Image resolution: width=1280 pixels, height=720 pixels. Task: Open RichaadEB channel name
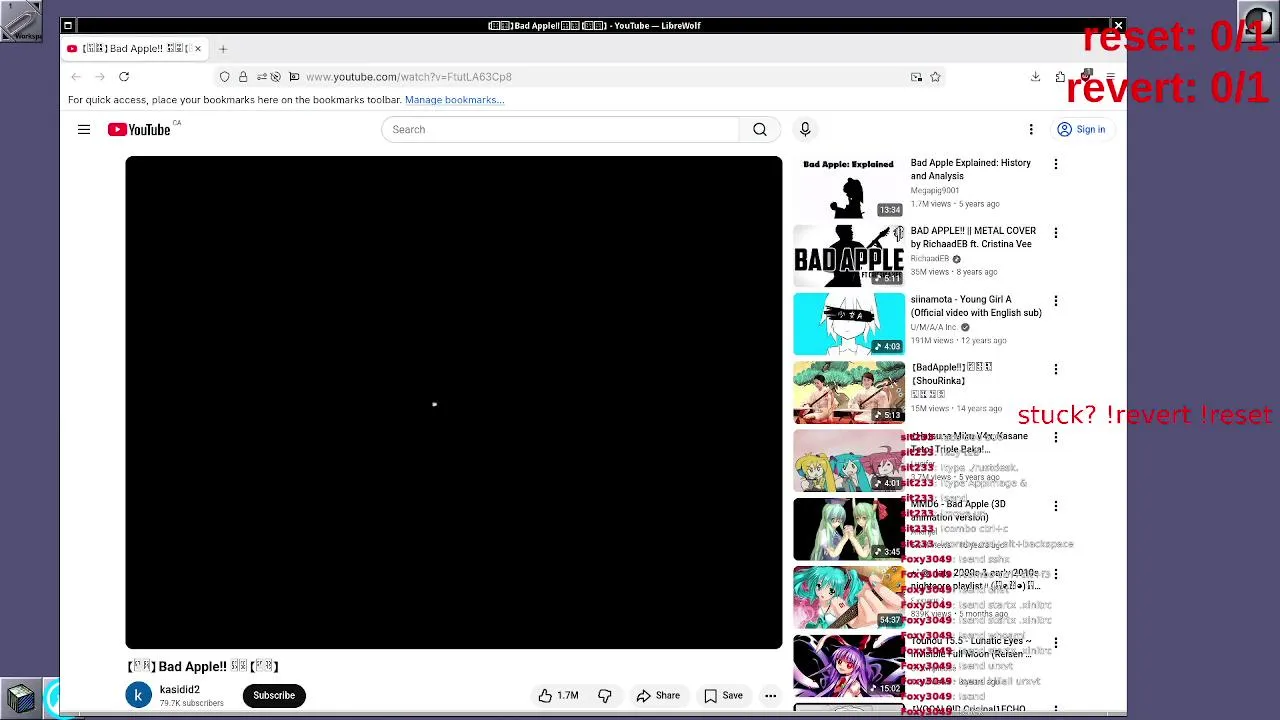click(x=930, y=258)
